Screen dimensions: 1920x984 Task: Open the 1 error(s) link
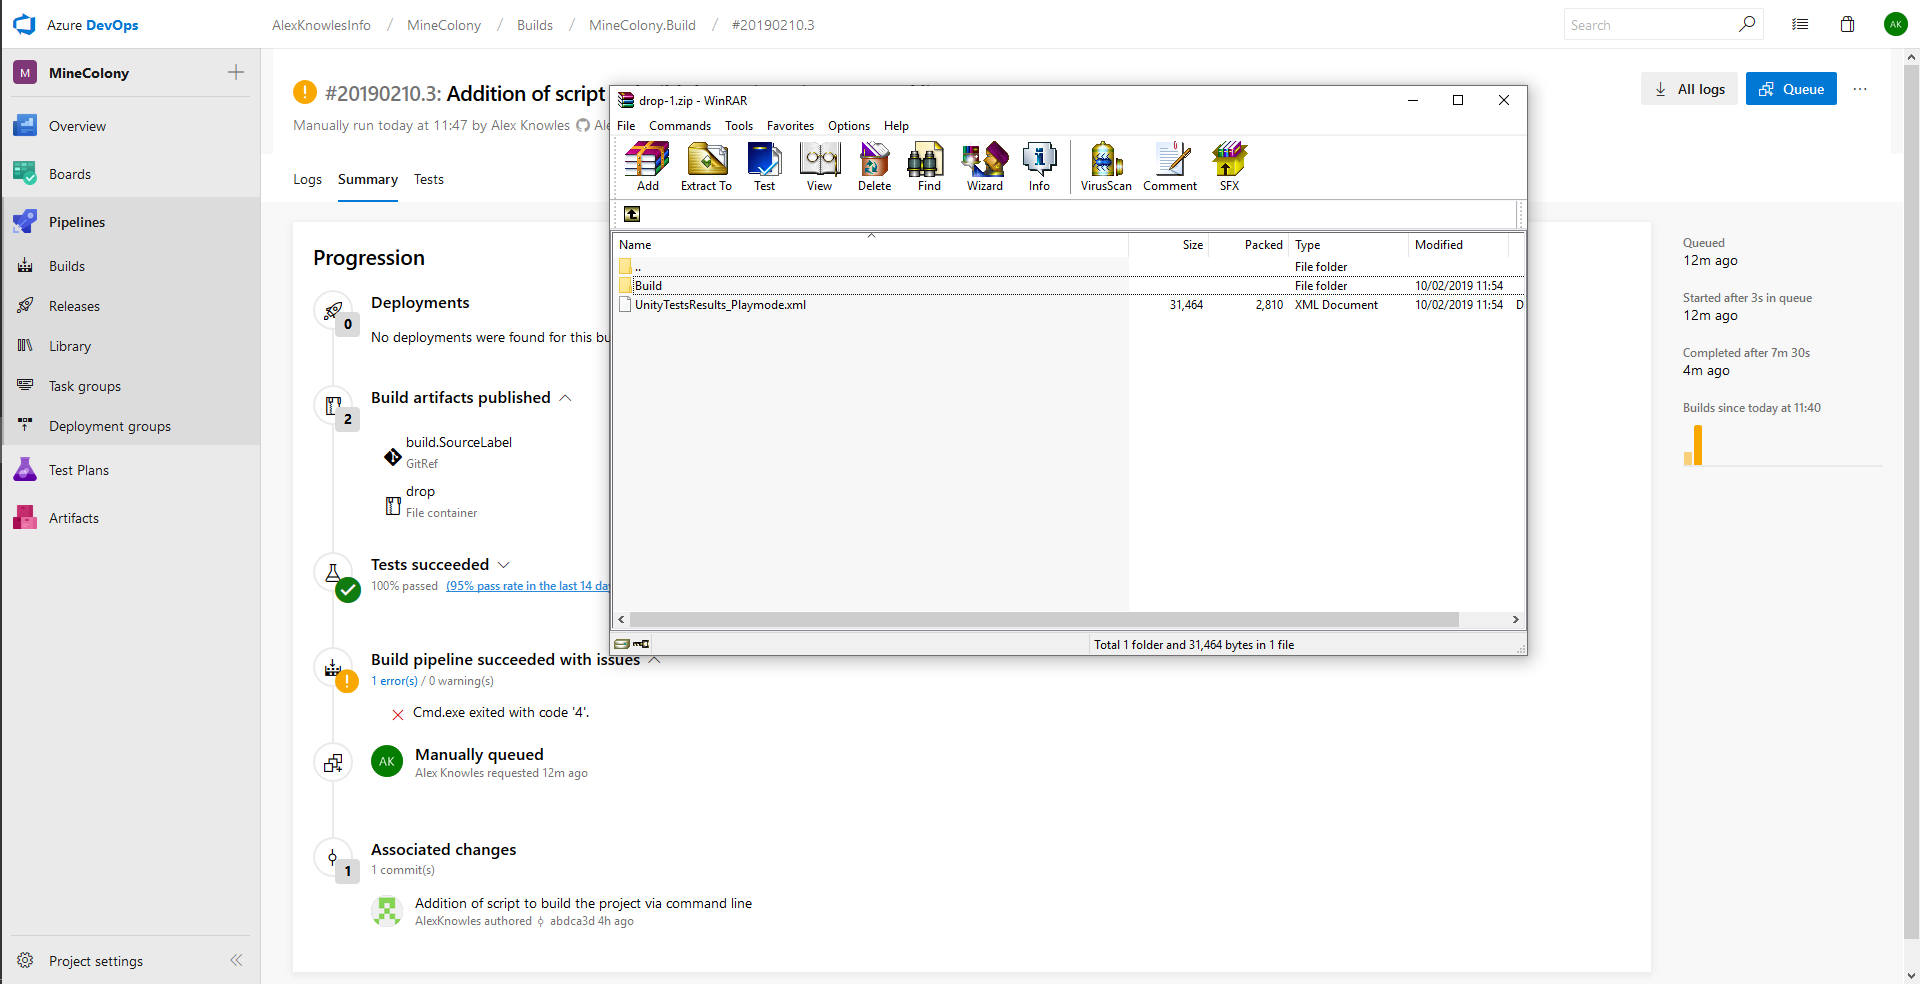(x=394, y=681)
